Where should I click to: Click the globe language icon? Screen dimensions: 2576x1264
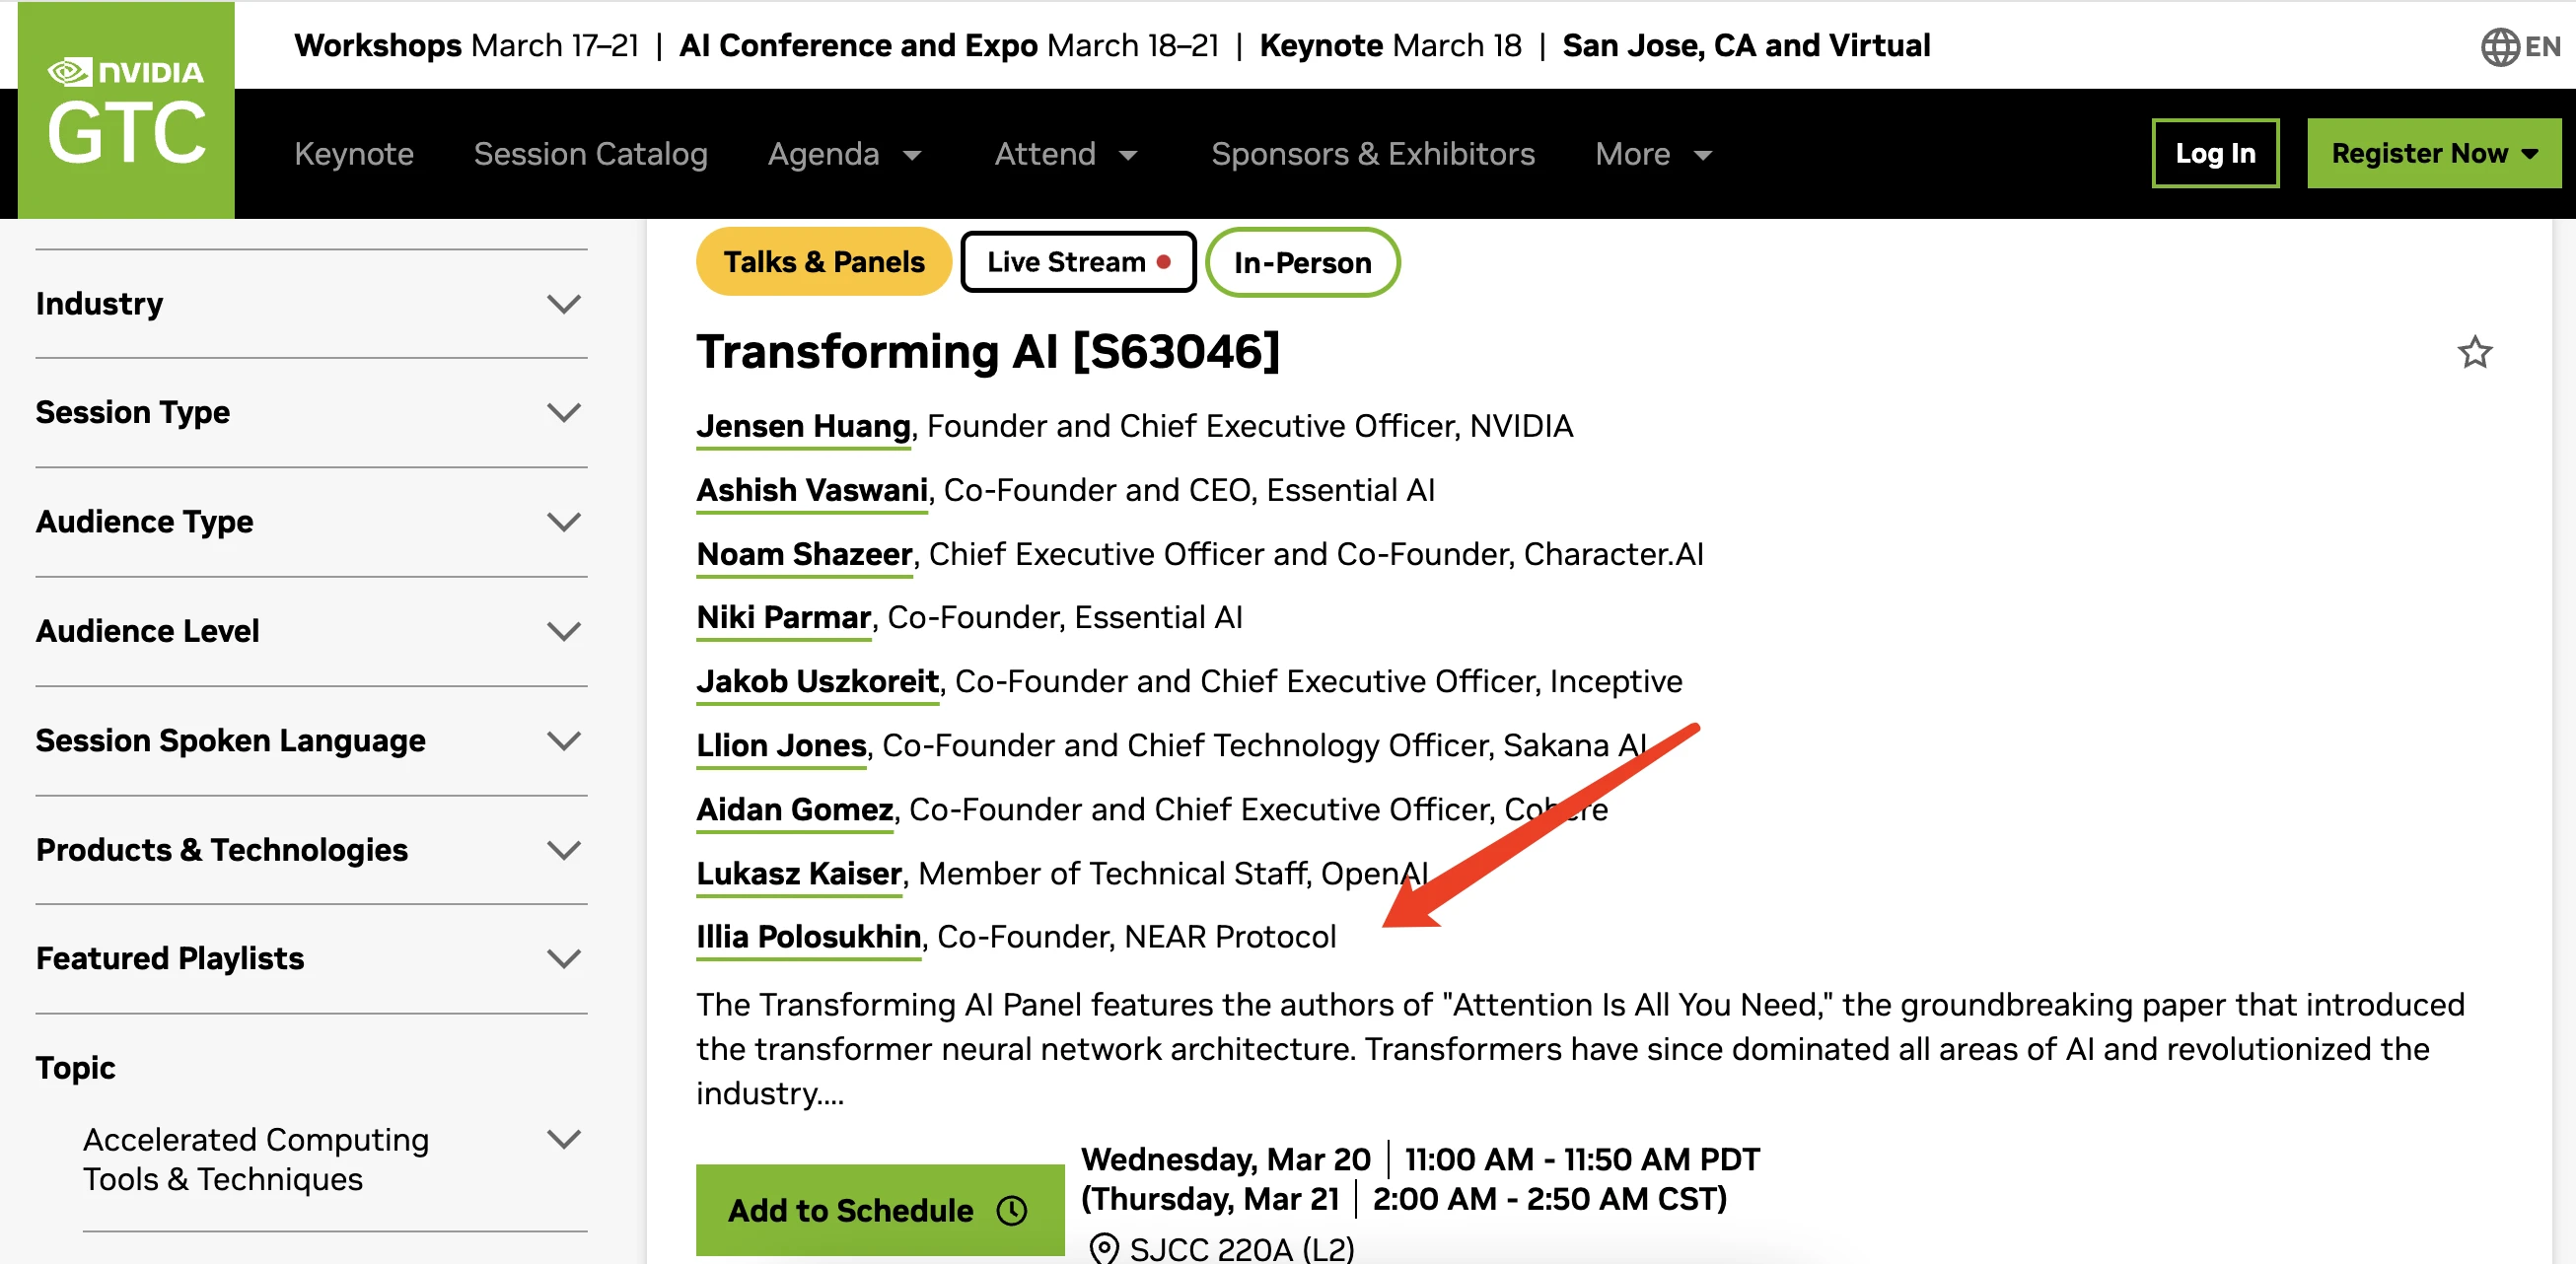coord(2499,47)
